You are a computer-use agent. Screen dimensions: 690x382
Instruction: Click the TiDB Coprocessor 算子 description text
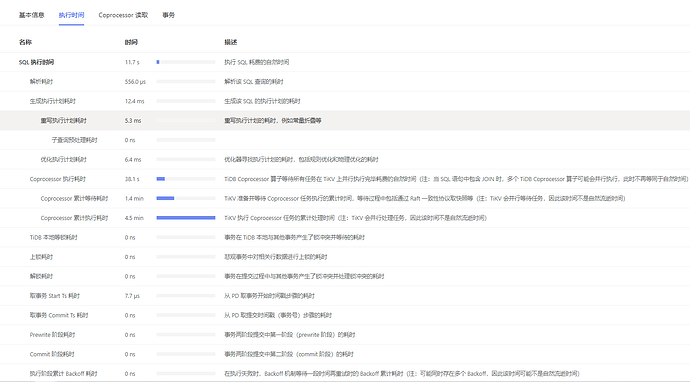456,179
